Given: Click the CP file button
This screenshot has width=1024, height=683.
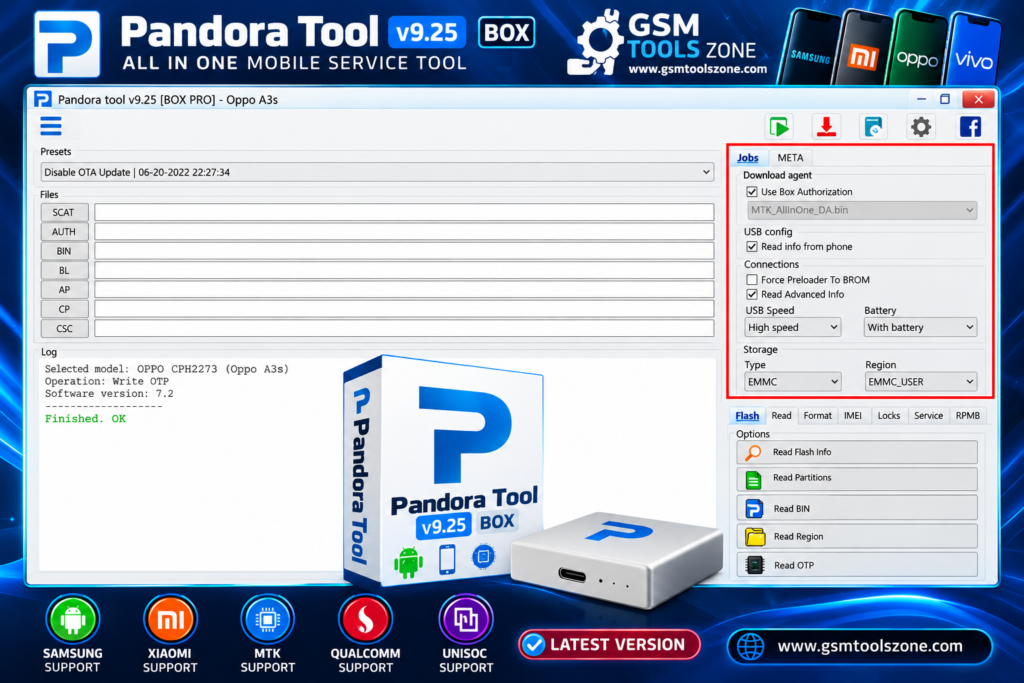Looking at the screenshot, I should (x=64, y=309).
